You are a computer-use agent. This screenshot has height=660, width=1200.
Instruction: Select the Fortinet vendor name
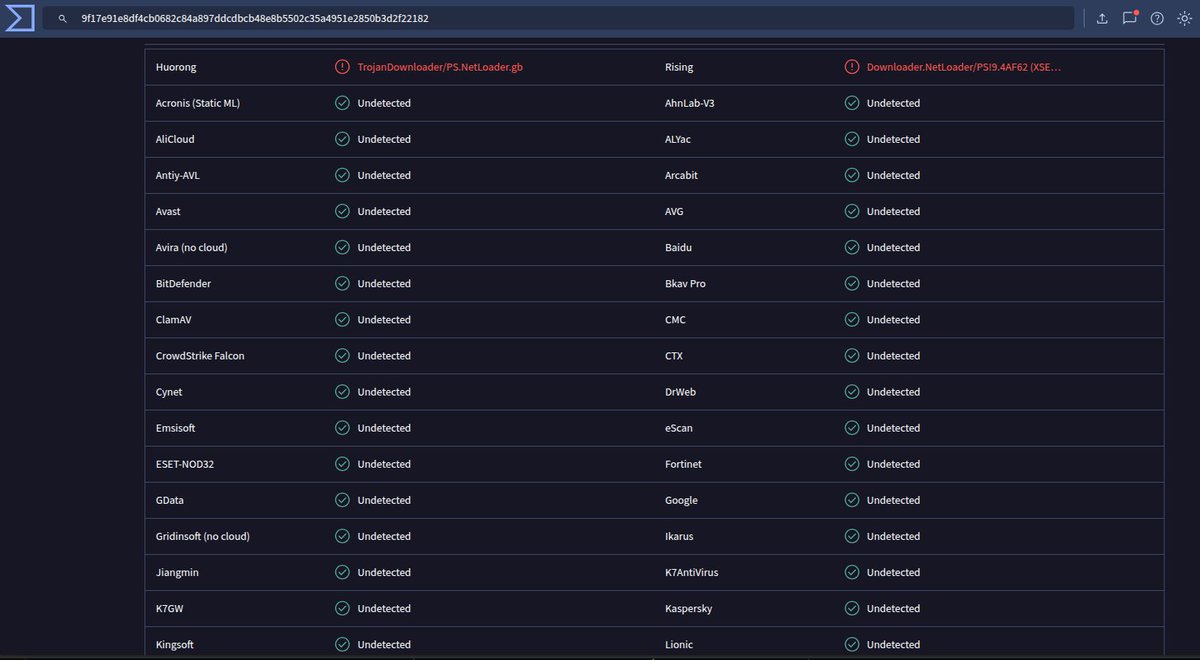pos(683,464)
